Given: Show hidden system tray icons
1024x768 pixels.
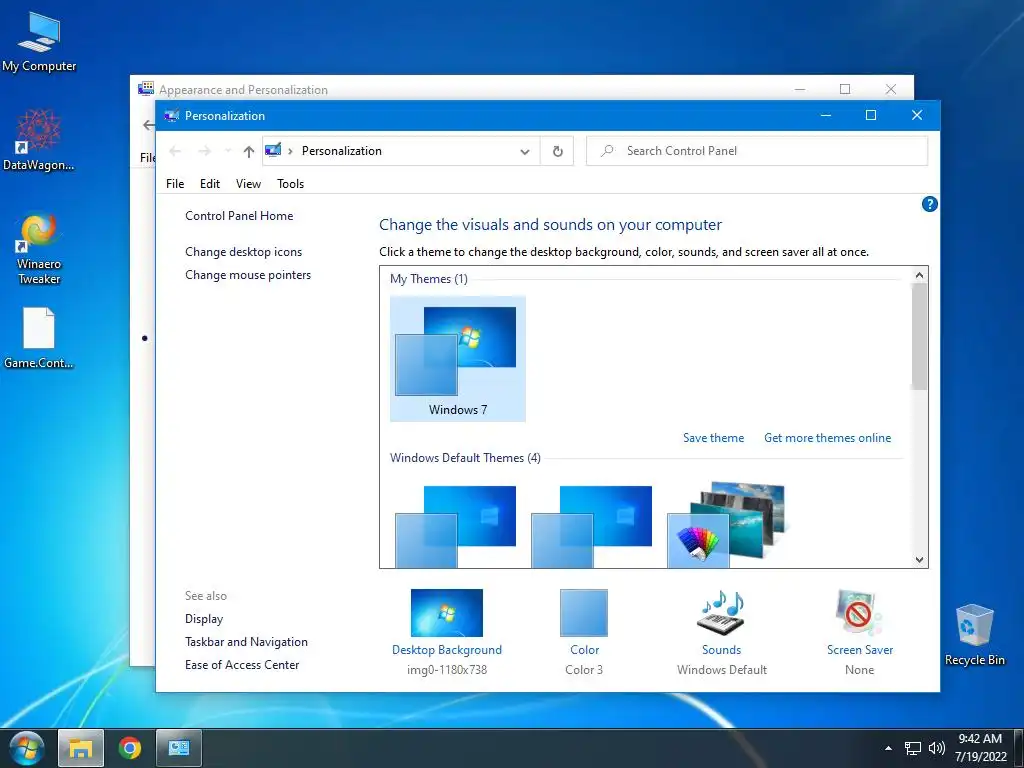Looking at the screenshot, I should click(888, 748).
